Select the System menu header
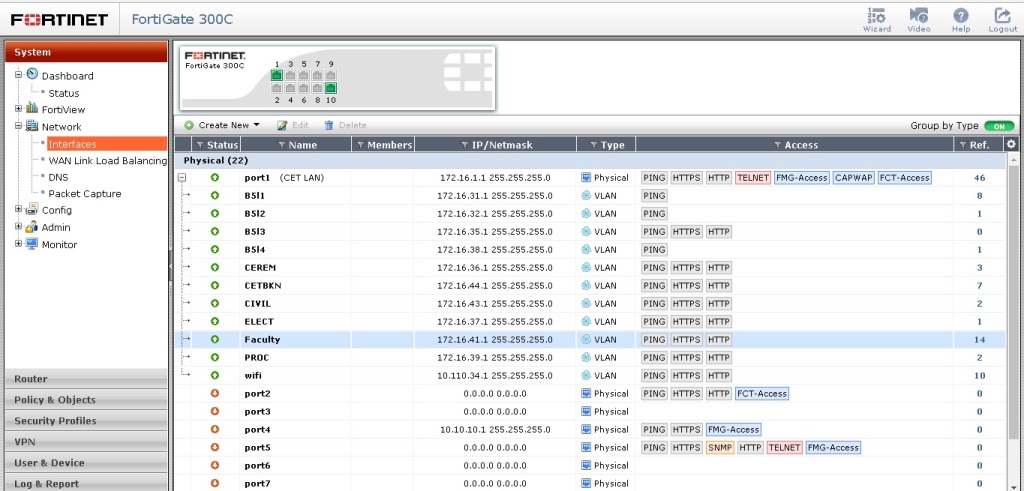The image size is (1024, 491). [x=86, y=52]
